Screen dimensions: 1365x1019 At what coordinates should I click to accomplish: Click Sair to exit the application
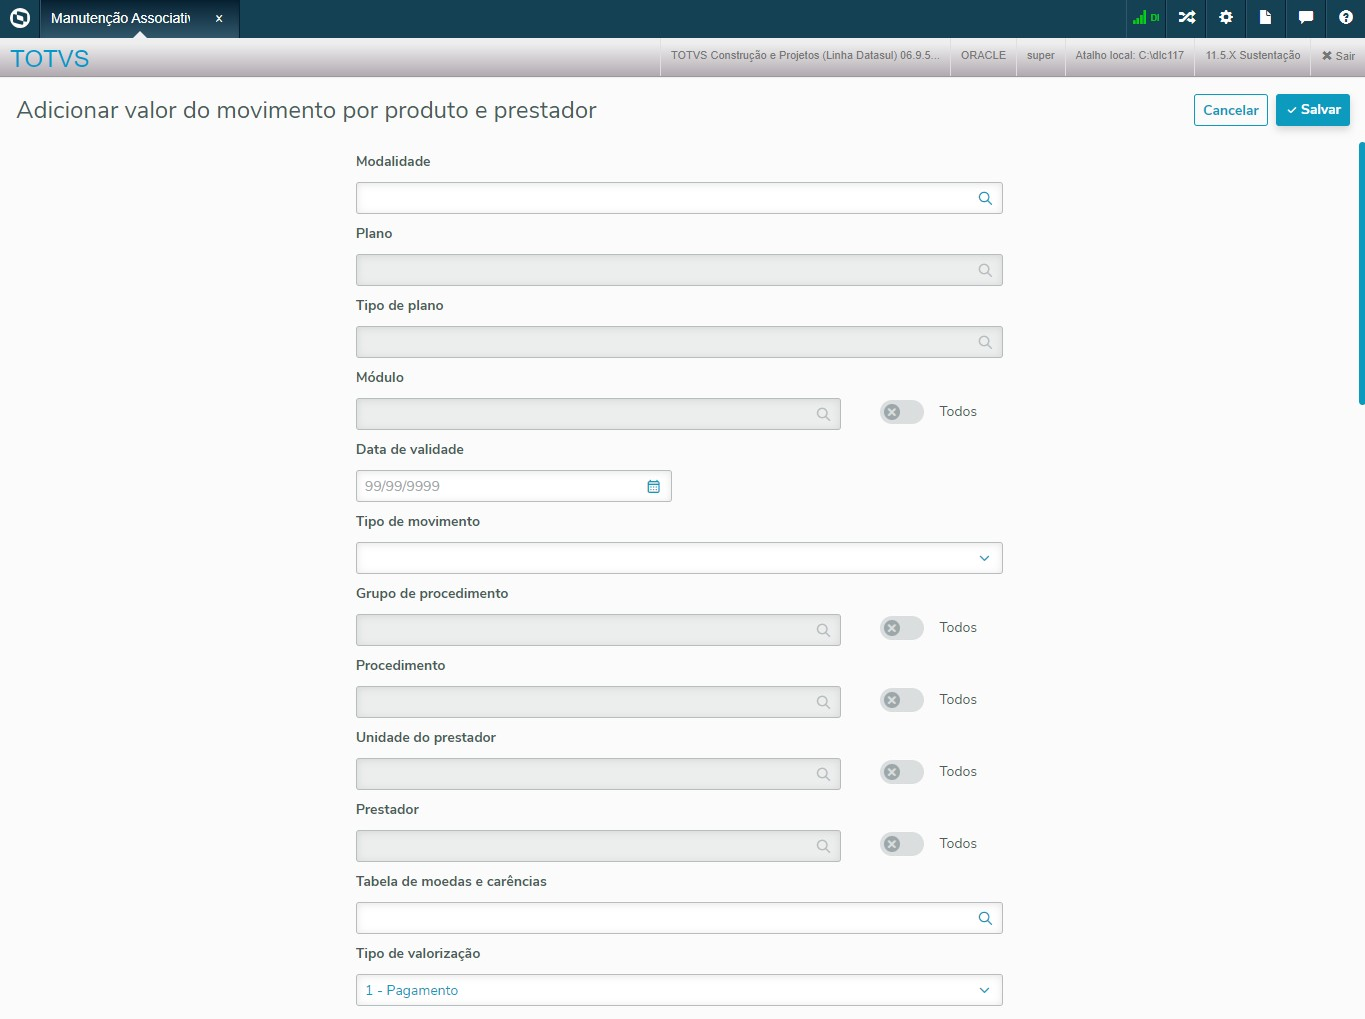click(x=1338, y=56)
